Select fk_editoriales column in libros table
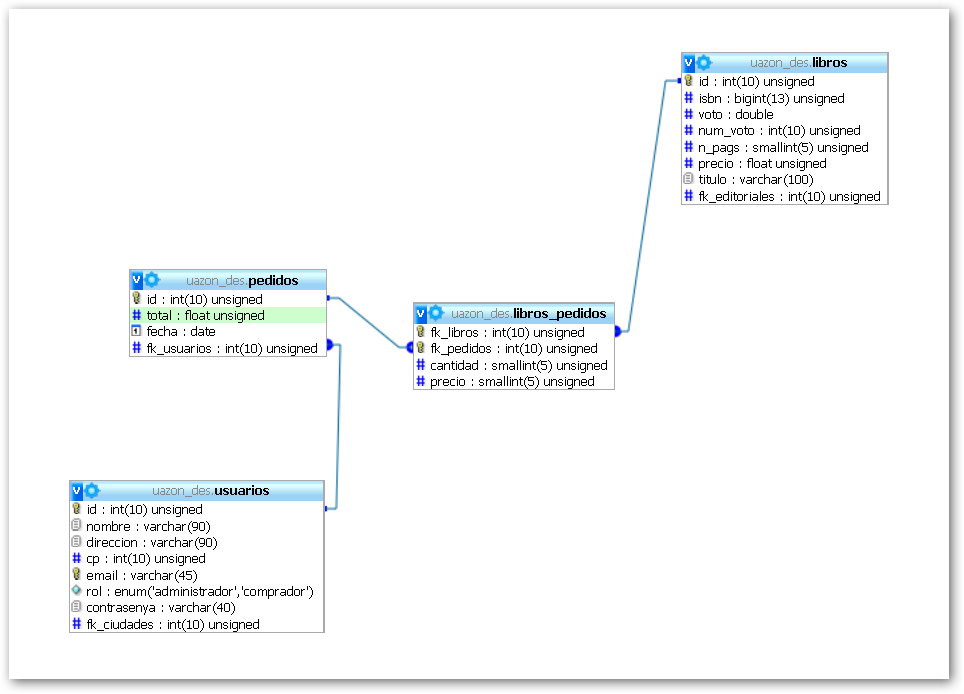This screenshot has height=694, width=964. pos(789,196)
